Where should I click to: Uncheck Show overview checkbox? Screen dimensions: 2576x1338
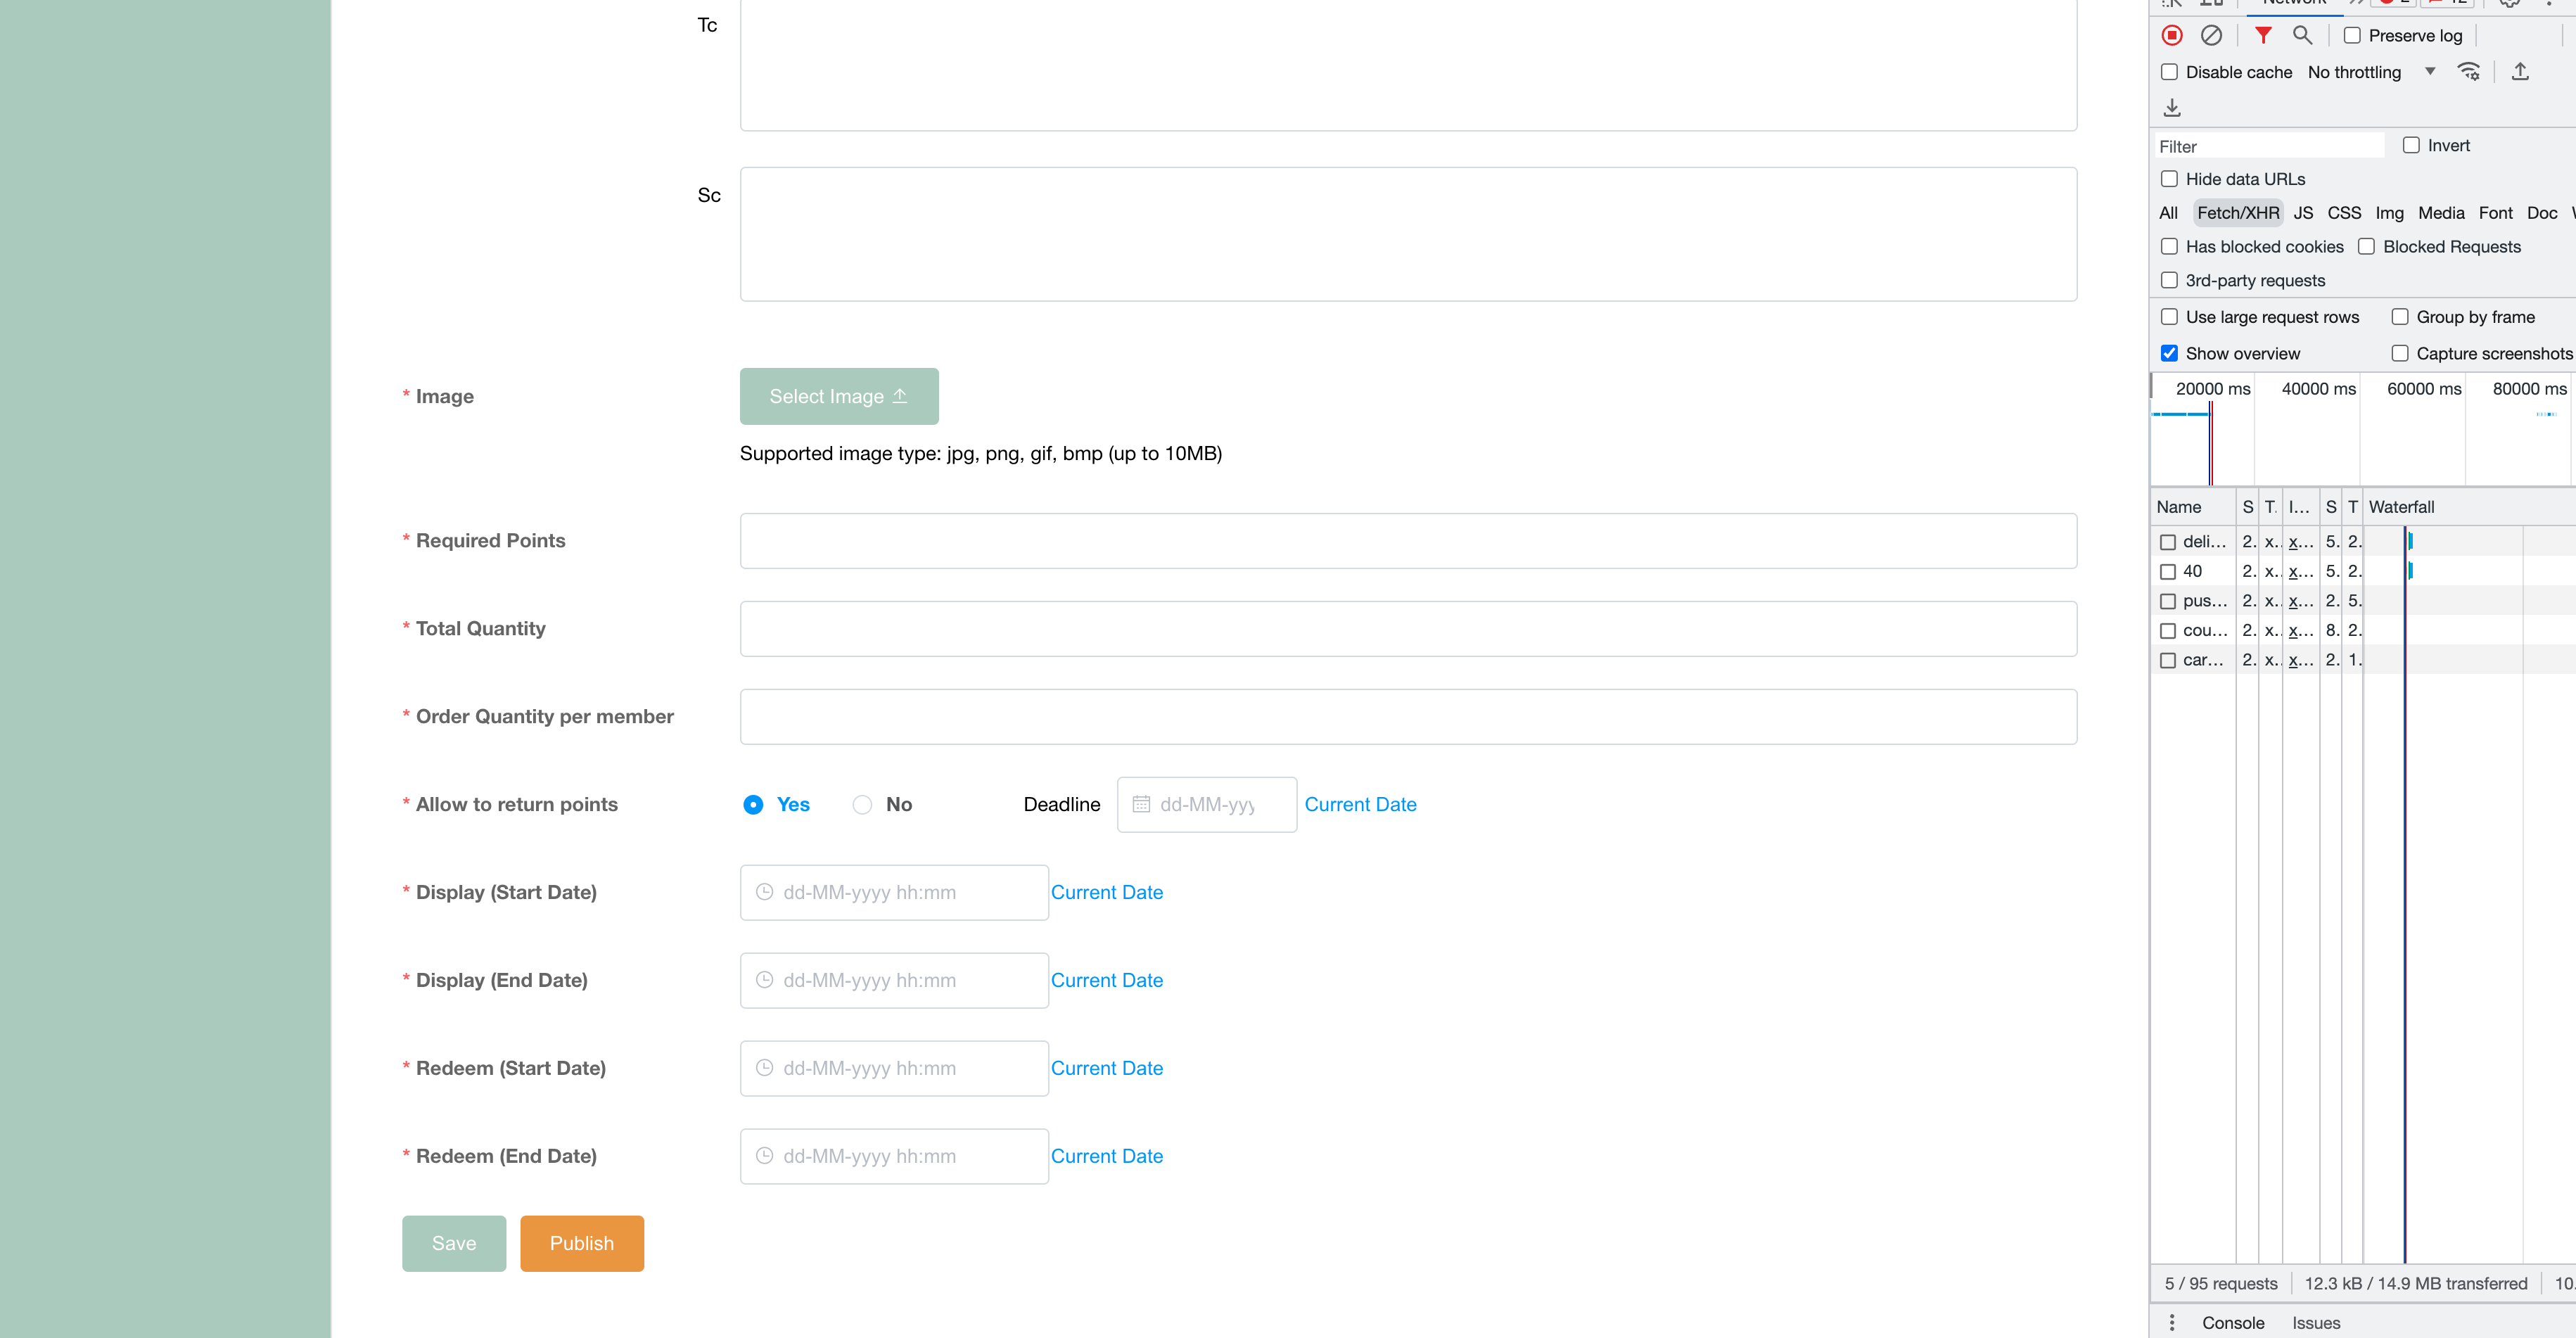tap(2169, 353)
